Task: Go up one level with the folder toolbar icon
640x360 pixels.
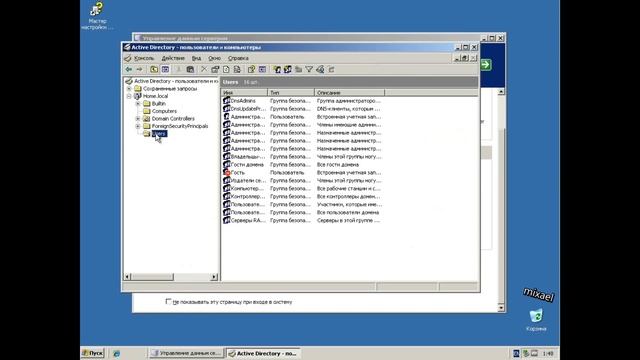Action: tap(154, 69)
